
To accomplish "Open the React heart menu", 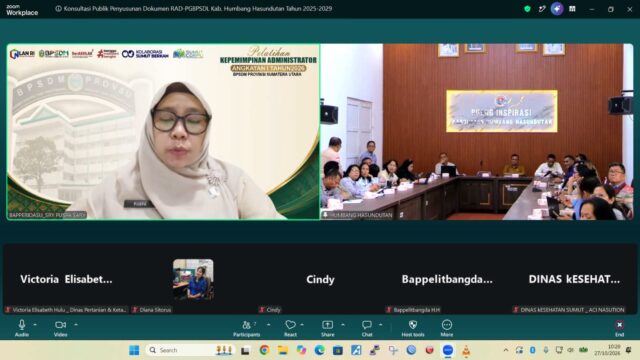I will tap(290, 328).
